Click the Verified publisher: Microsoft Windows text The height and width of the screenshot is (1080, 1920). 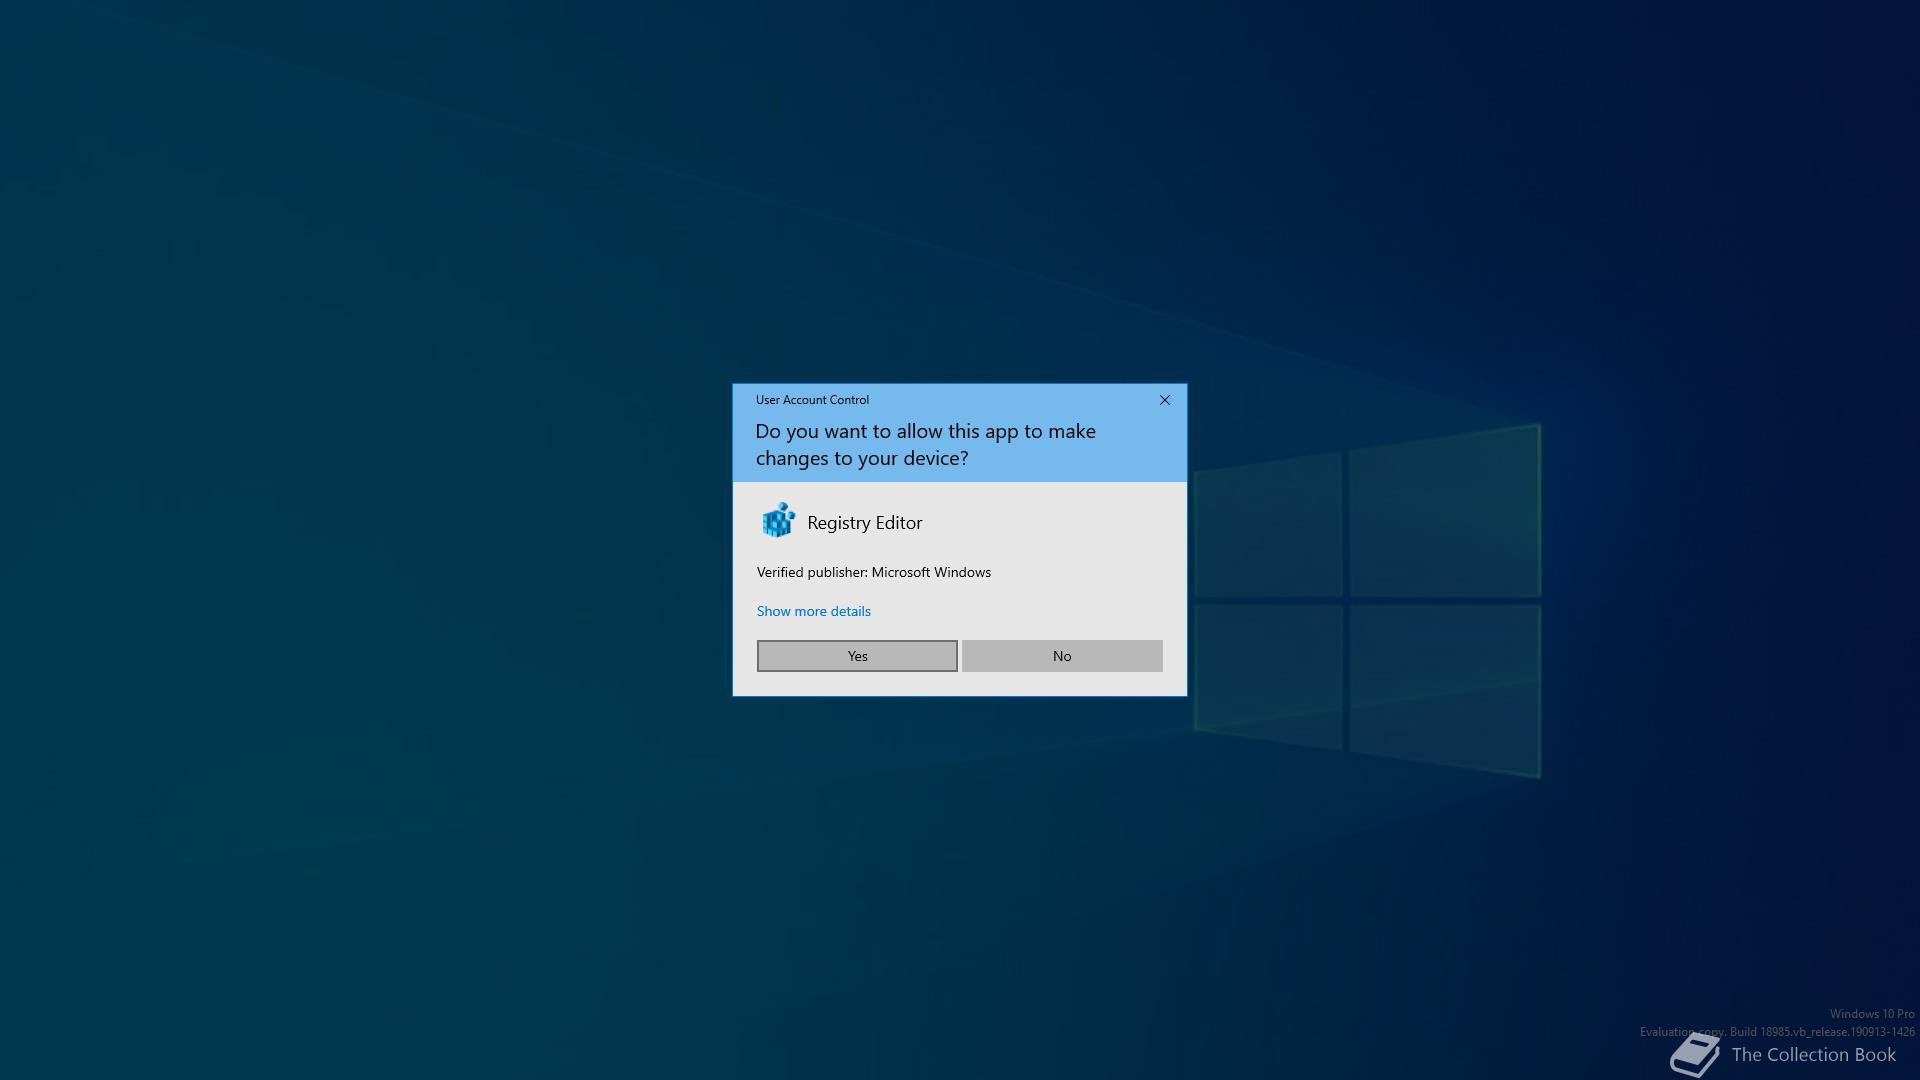click(874, 572)
